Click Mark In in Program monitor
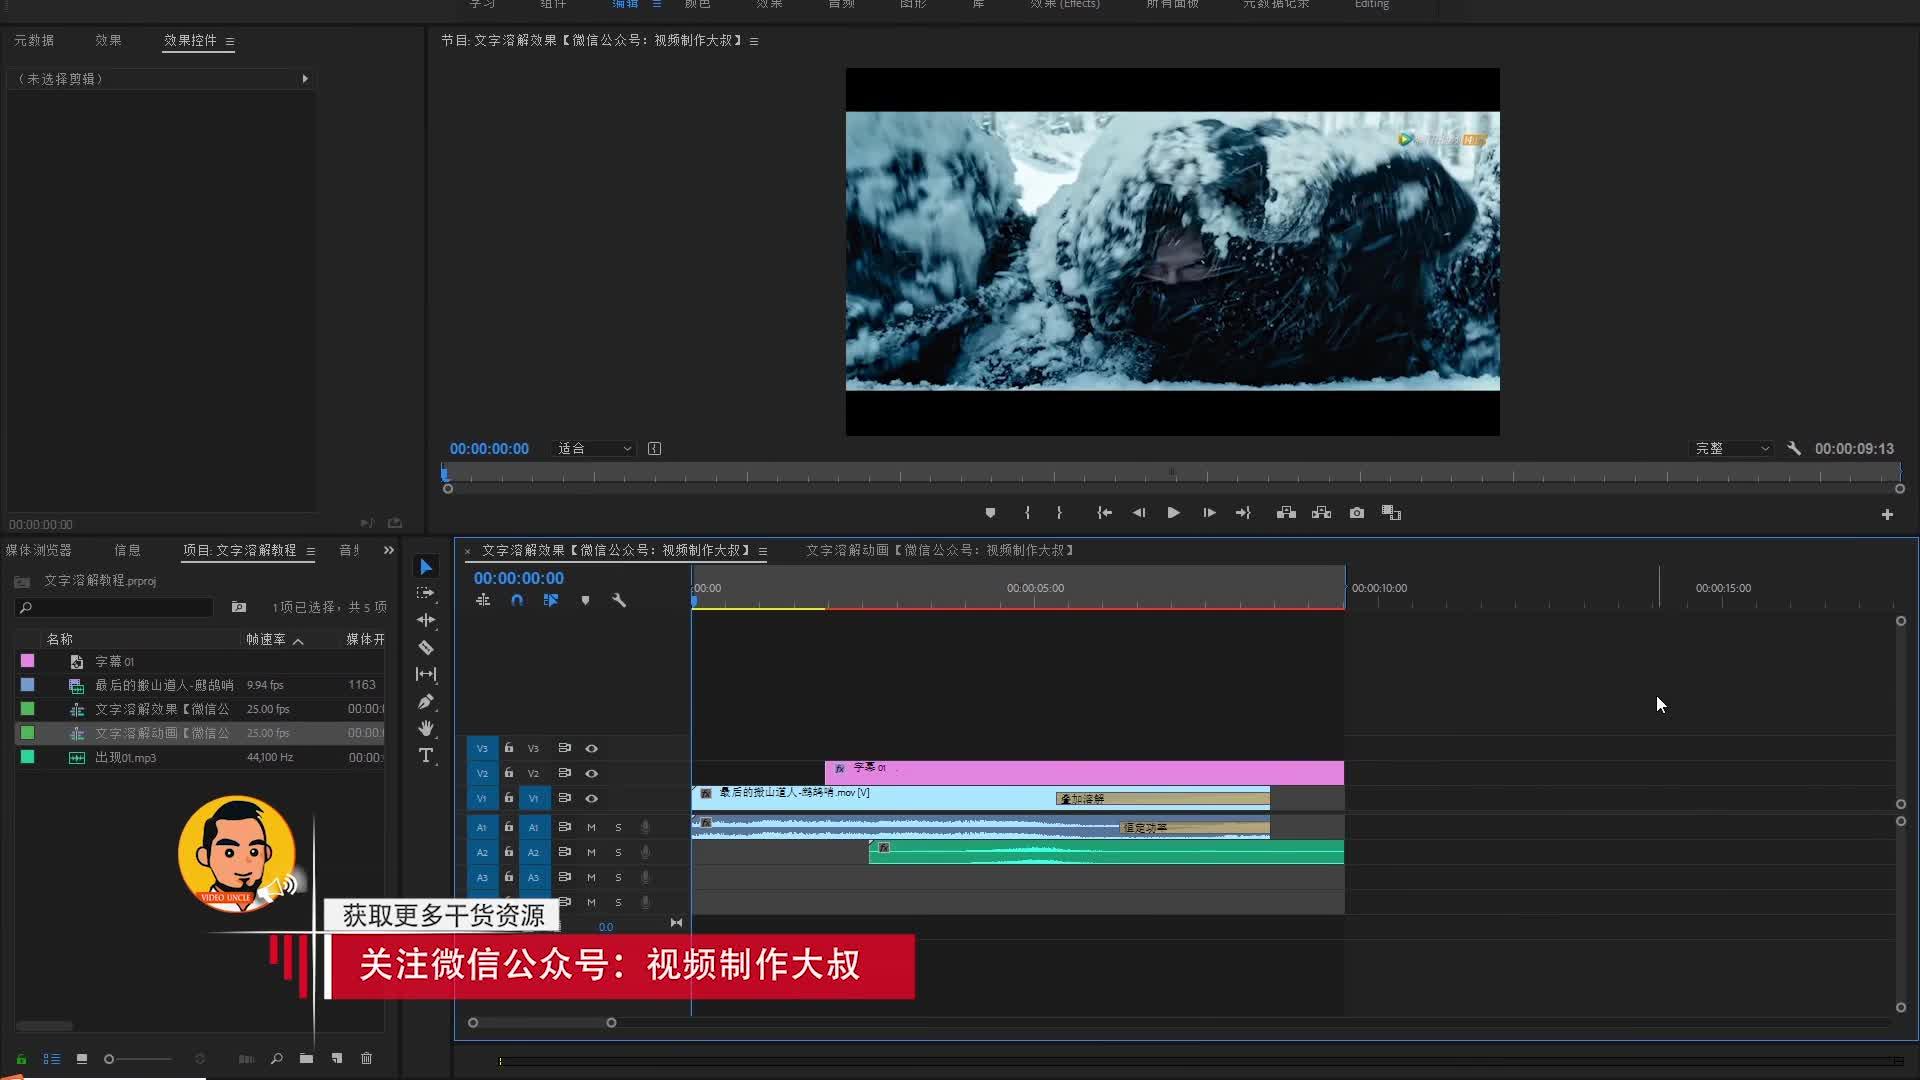 point(1027,513)
